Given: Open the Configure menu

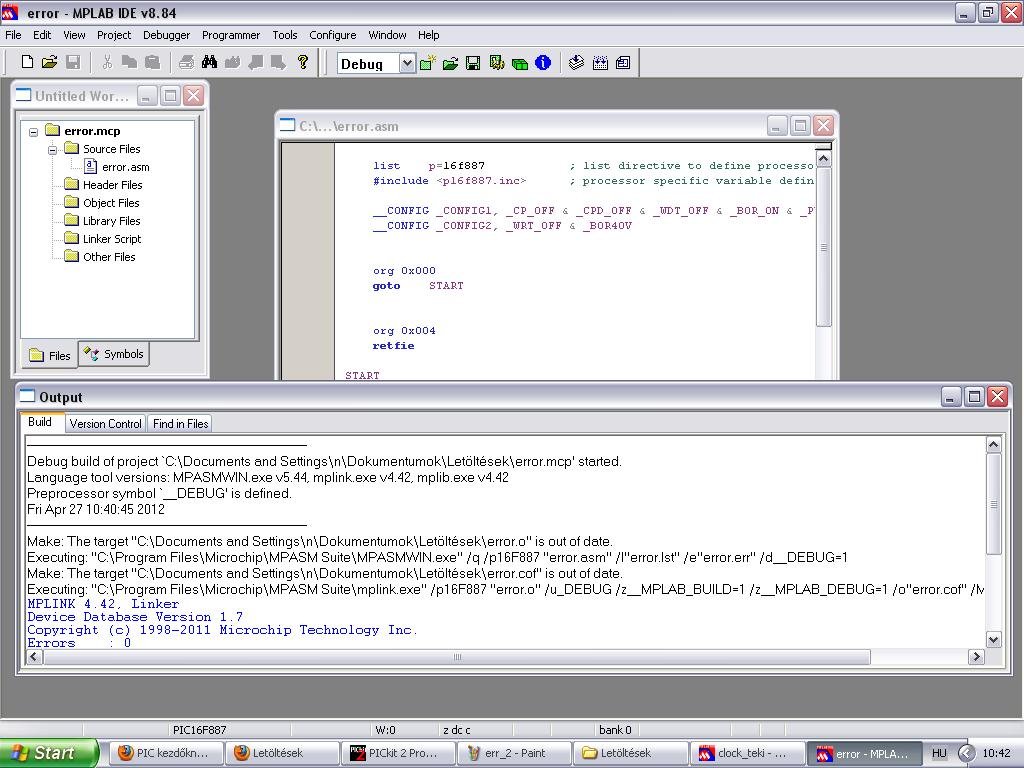Looking at the screenshot, I should coord(332,35).
